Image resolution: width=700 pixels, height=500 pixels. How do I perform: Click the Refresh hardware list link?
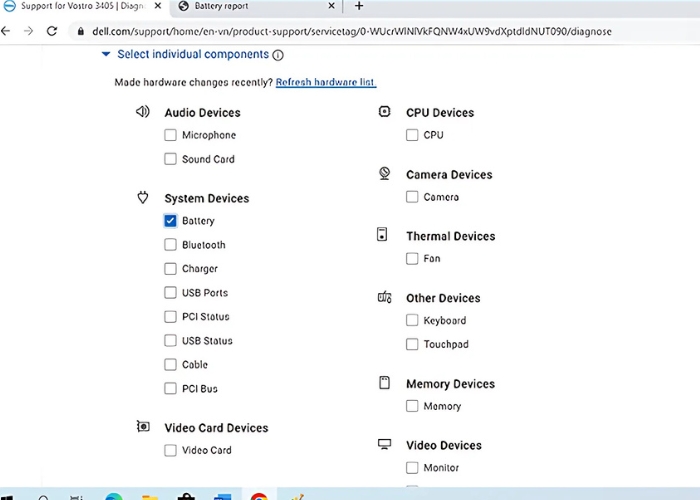(326, 82)
